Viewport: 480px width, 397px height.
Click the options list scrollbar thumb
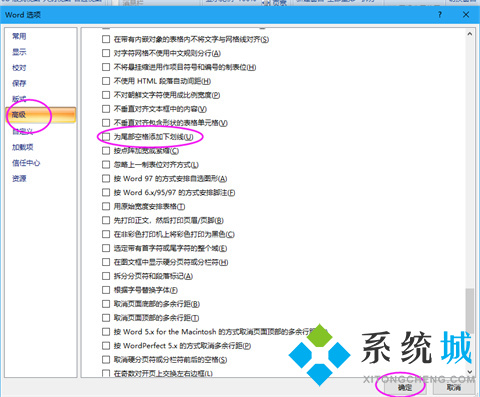click(470, 311)
